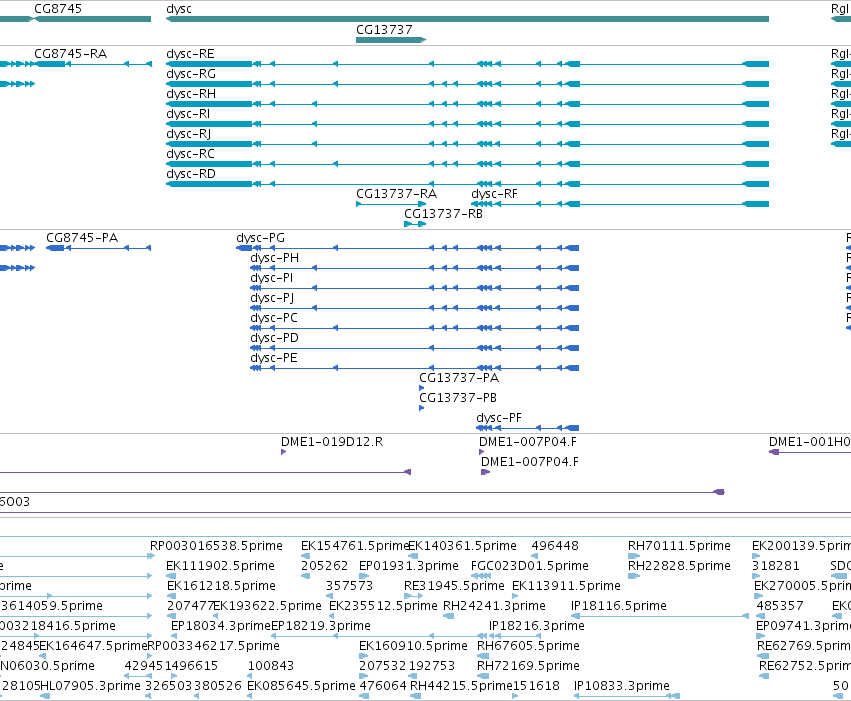Select the dysc-RE transcript label
The image size is (851, 701).
click(190, 54)
